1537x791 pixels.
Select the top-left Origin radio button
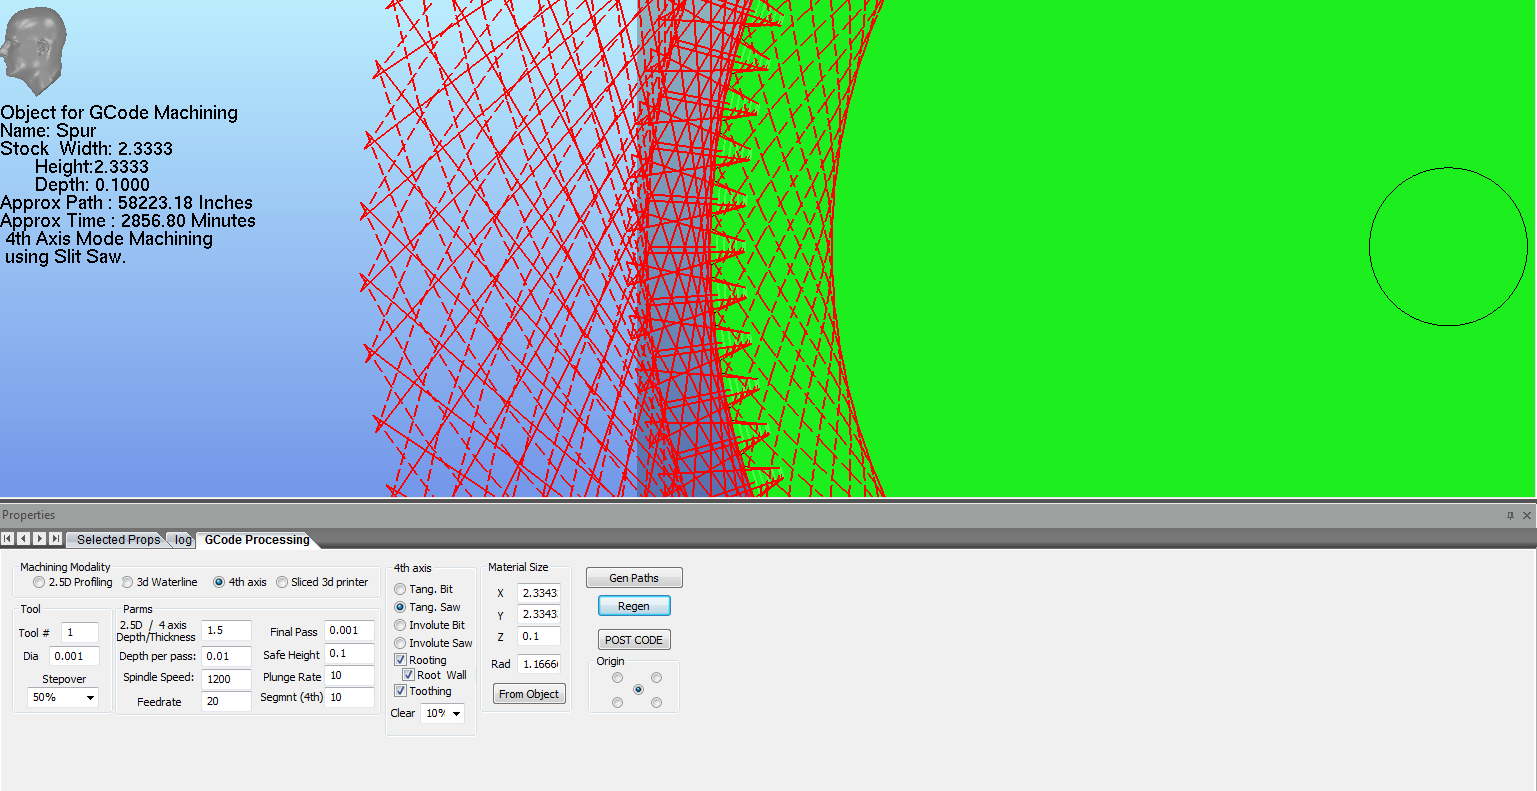pos(617,678)
